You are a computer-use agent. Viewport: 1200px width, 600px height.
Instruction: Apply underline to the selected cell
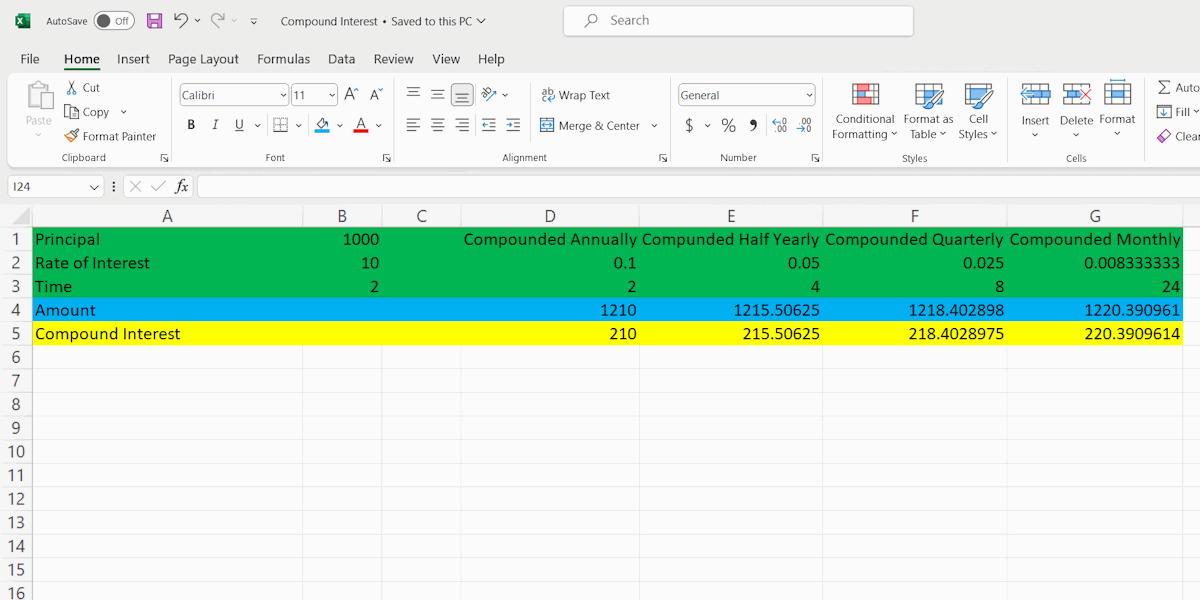[238, 124]
